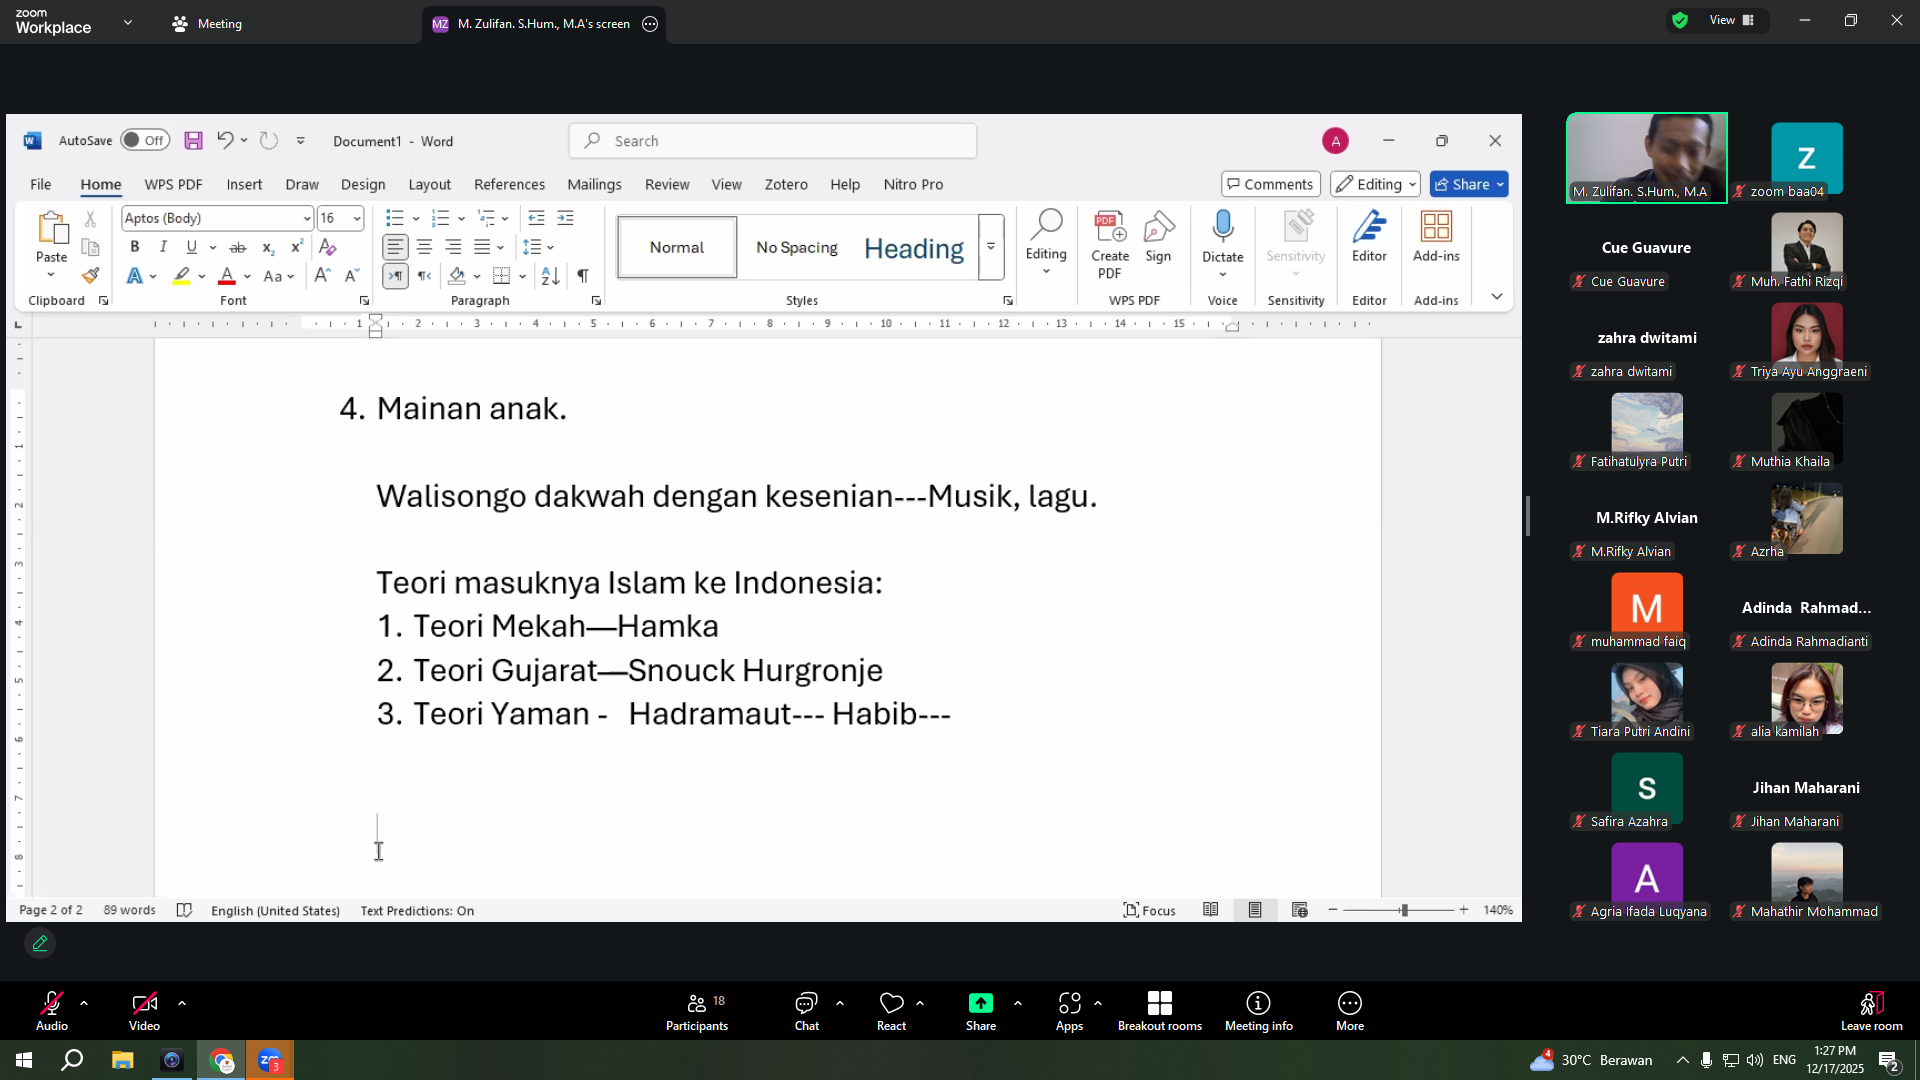Click the Word Search box

(x=773, y=141)
